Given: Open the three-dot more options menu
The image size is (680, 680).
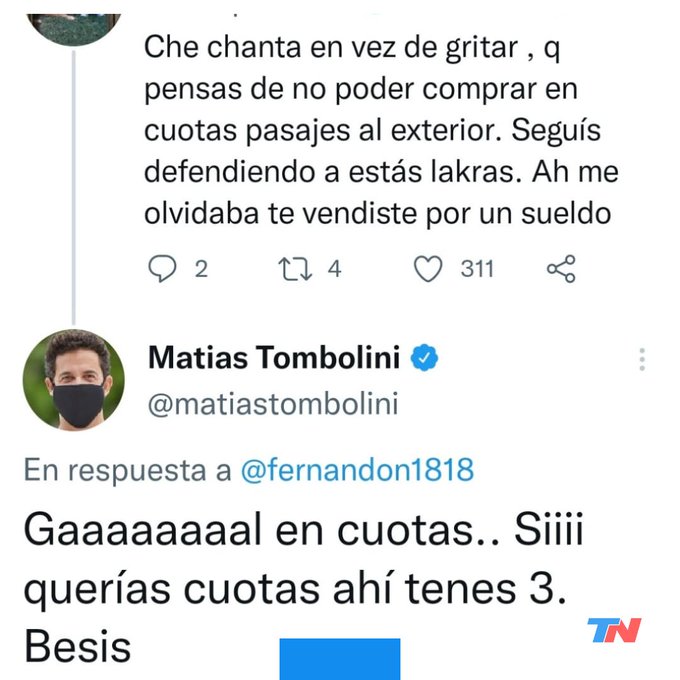Looking at the screenshot, I should point(642,359).
